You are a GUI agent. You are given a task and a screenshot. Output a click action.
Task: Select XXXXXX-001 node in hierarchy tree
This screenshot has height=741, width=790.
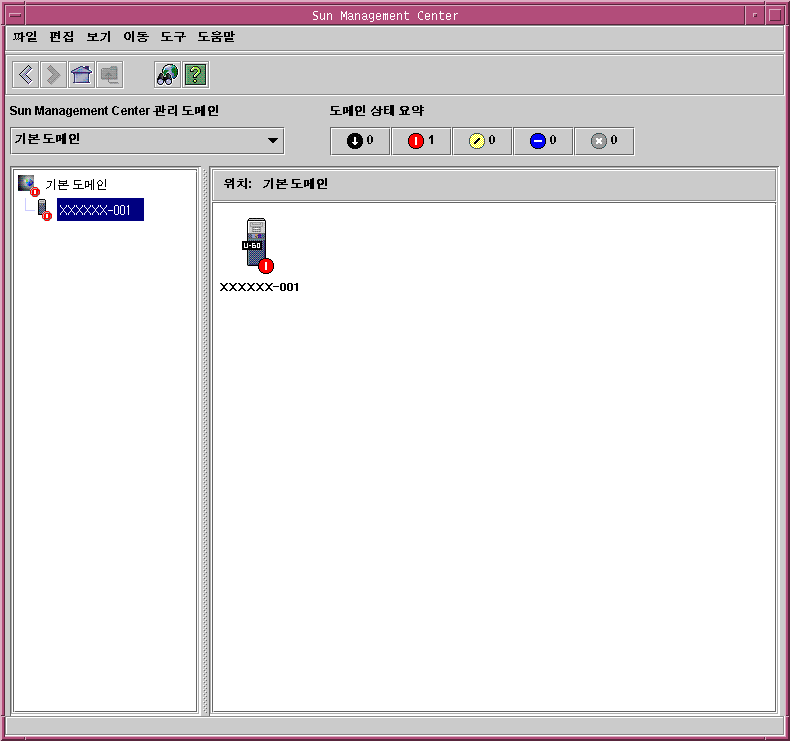(100, 210)
